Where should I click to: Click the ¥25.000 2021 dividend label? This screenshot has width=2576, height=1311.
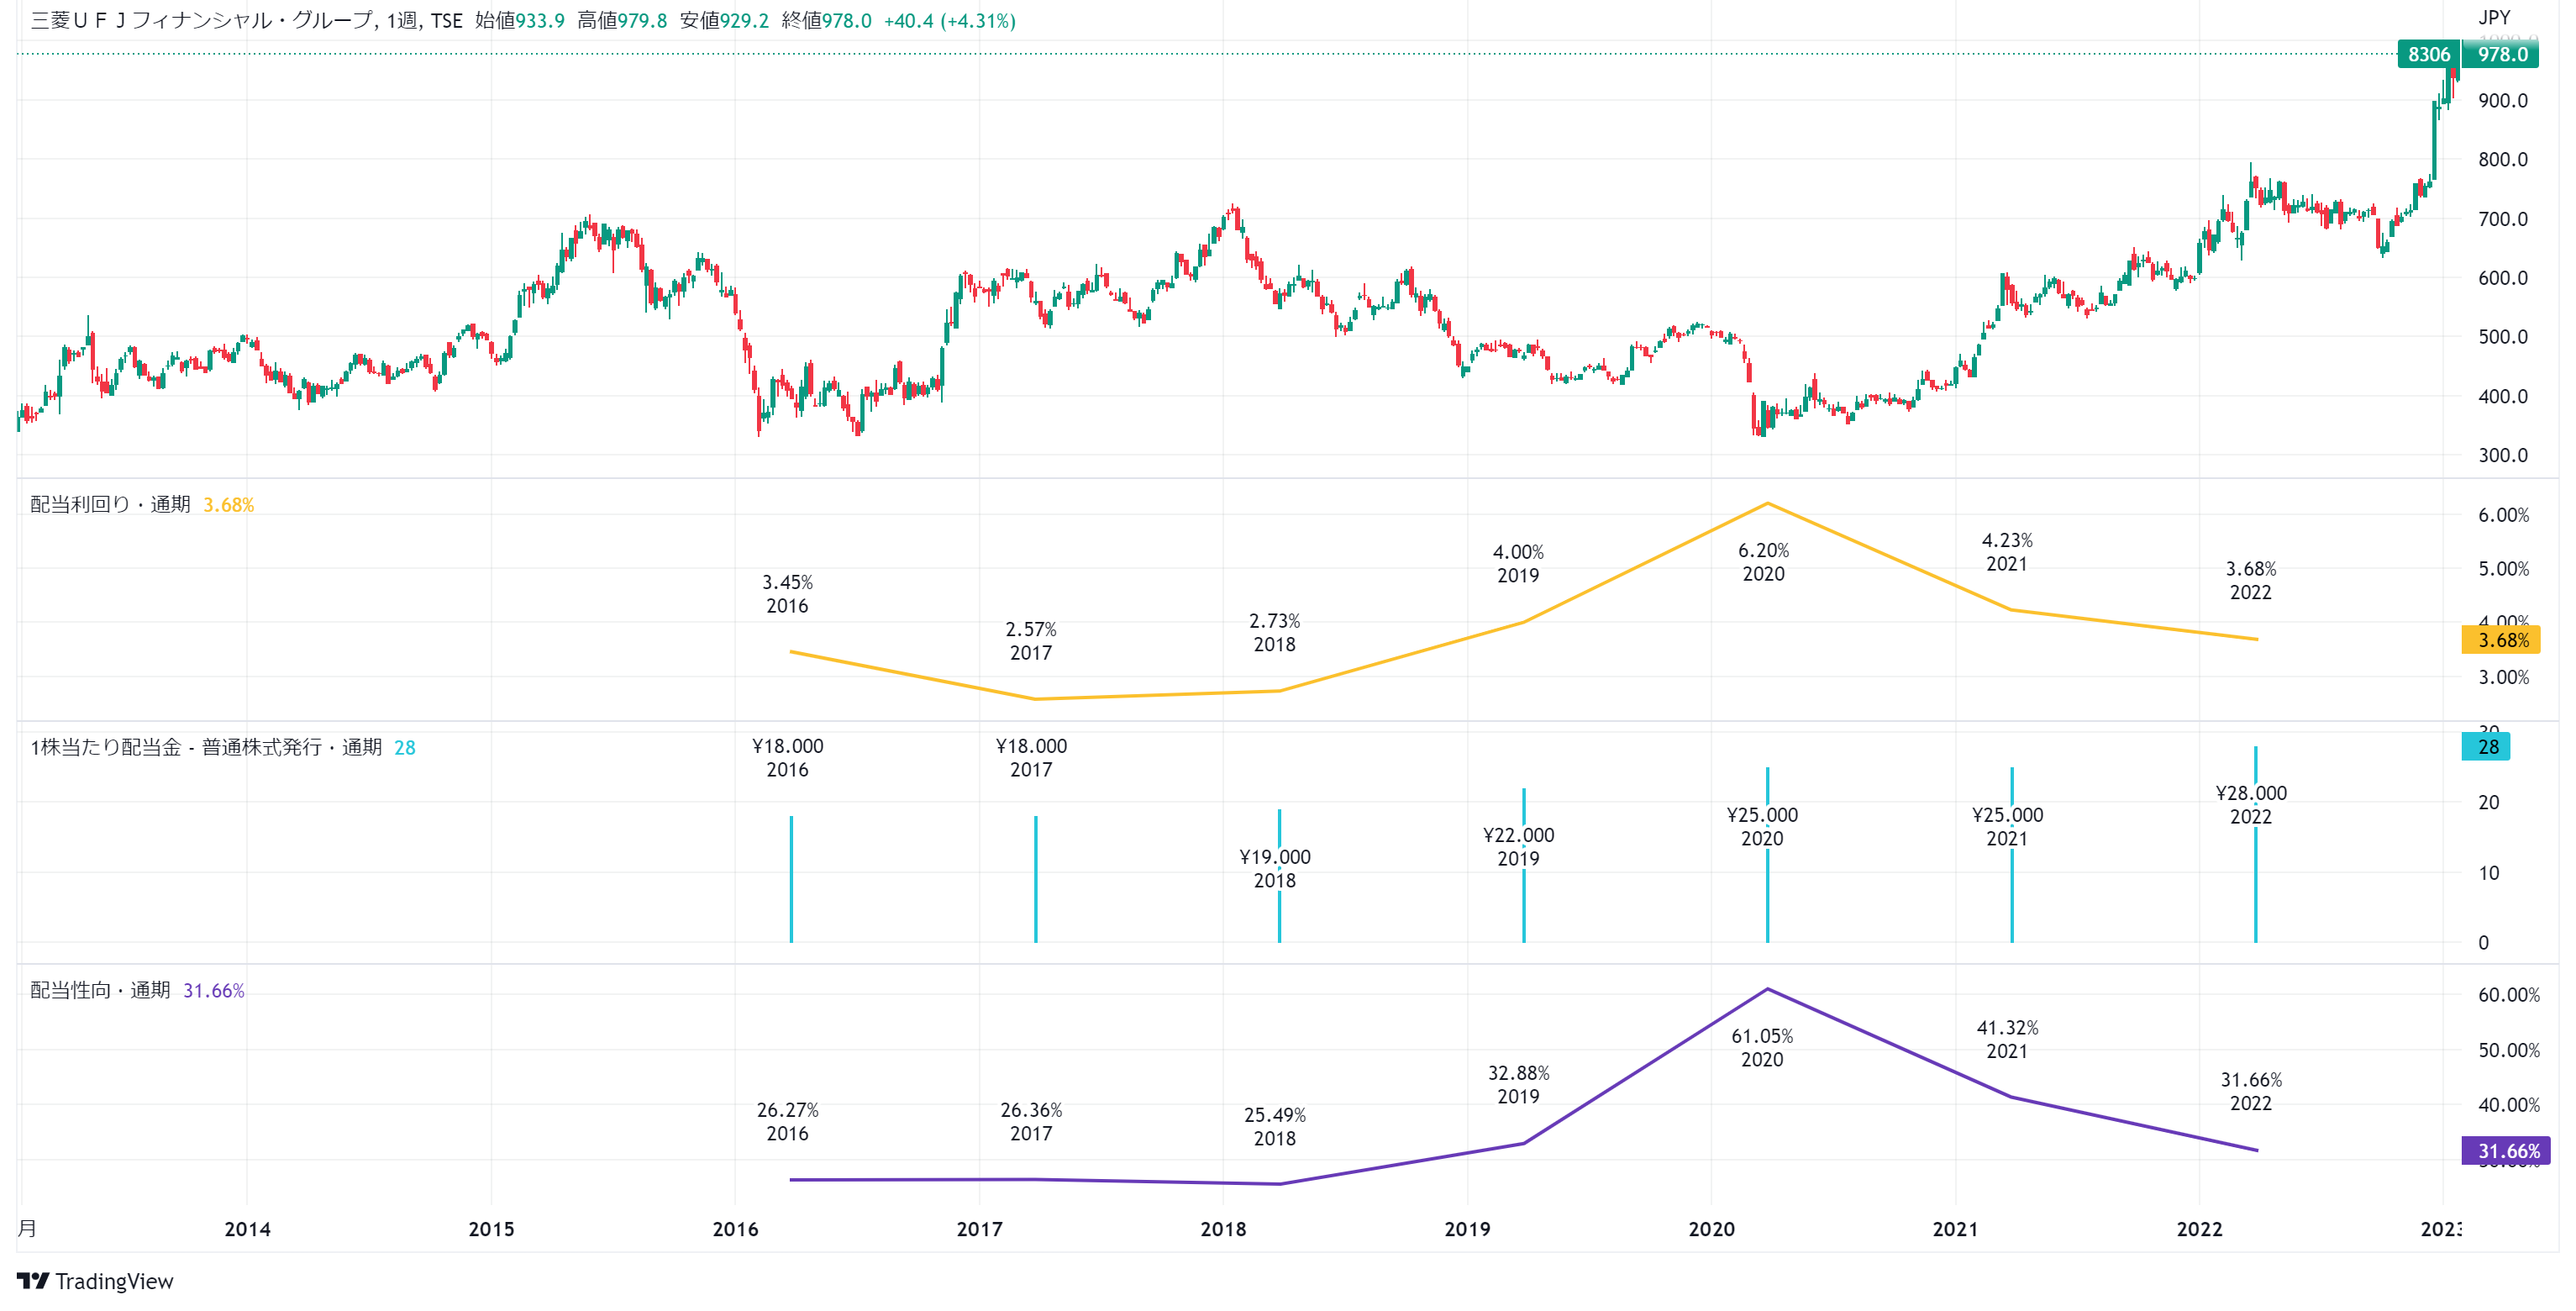pos(2007,827)
